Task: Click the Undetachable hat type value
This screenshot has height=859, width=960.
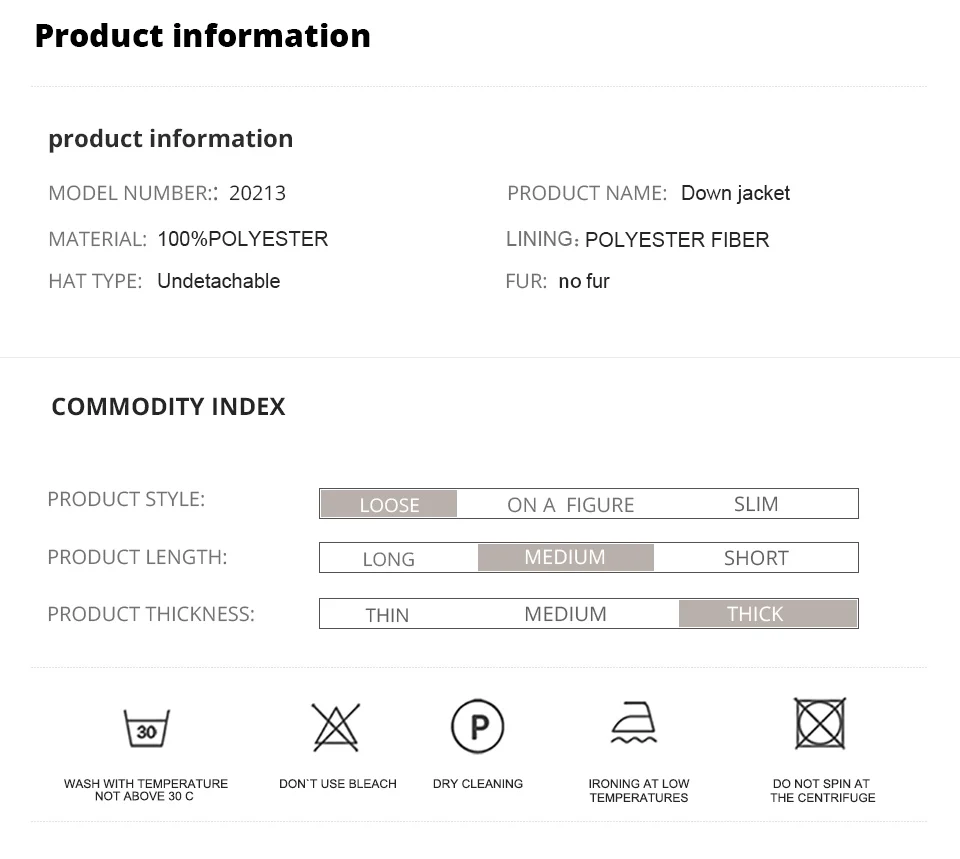Action: click(x=219, y=281)
